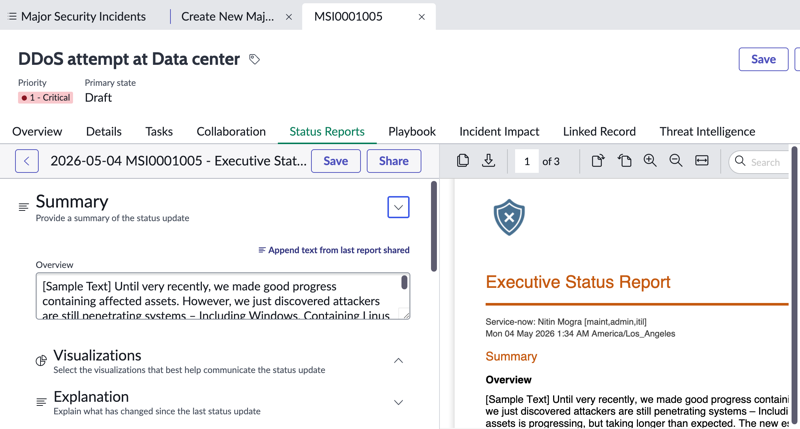Open the Details tab
This screenshot has width=800, height=429.
[104, 132]
